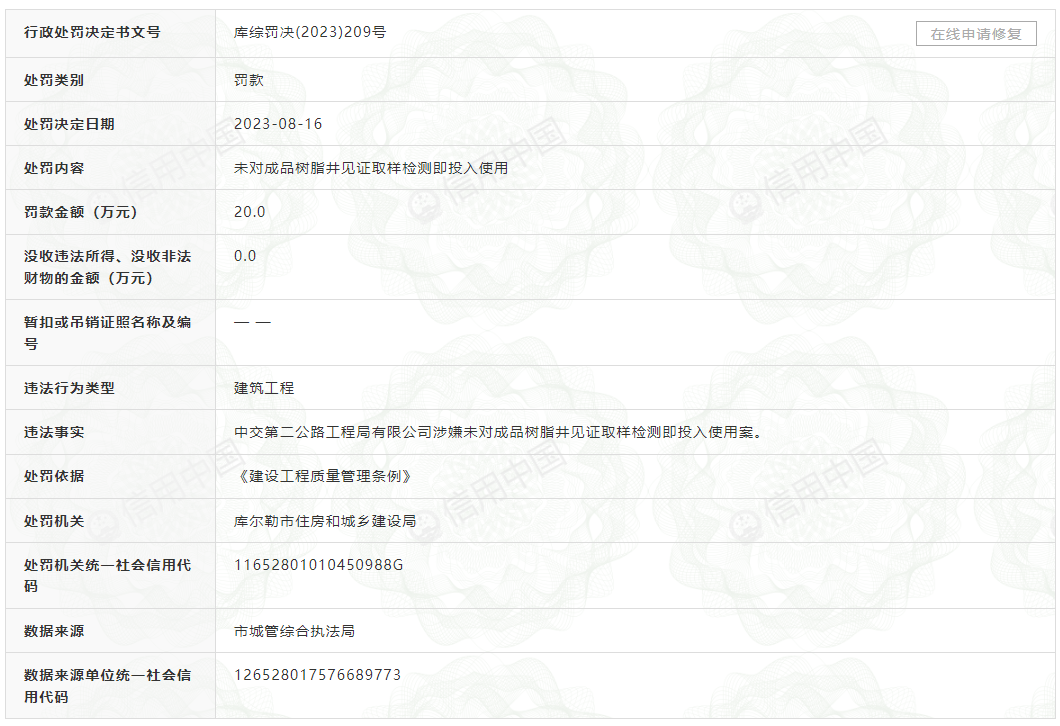Select the credit code 11652801010450988G

coord(318,564)
